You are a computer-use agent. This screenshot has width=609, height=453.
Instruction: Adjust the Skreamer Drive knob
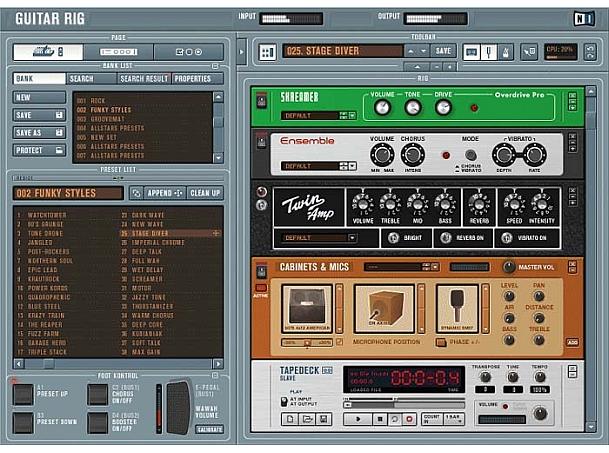443,108
